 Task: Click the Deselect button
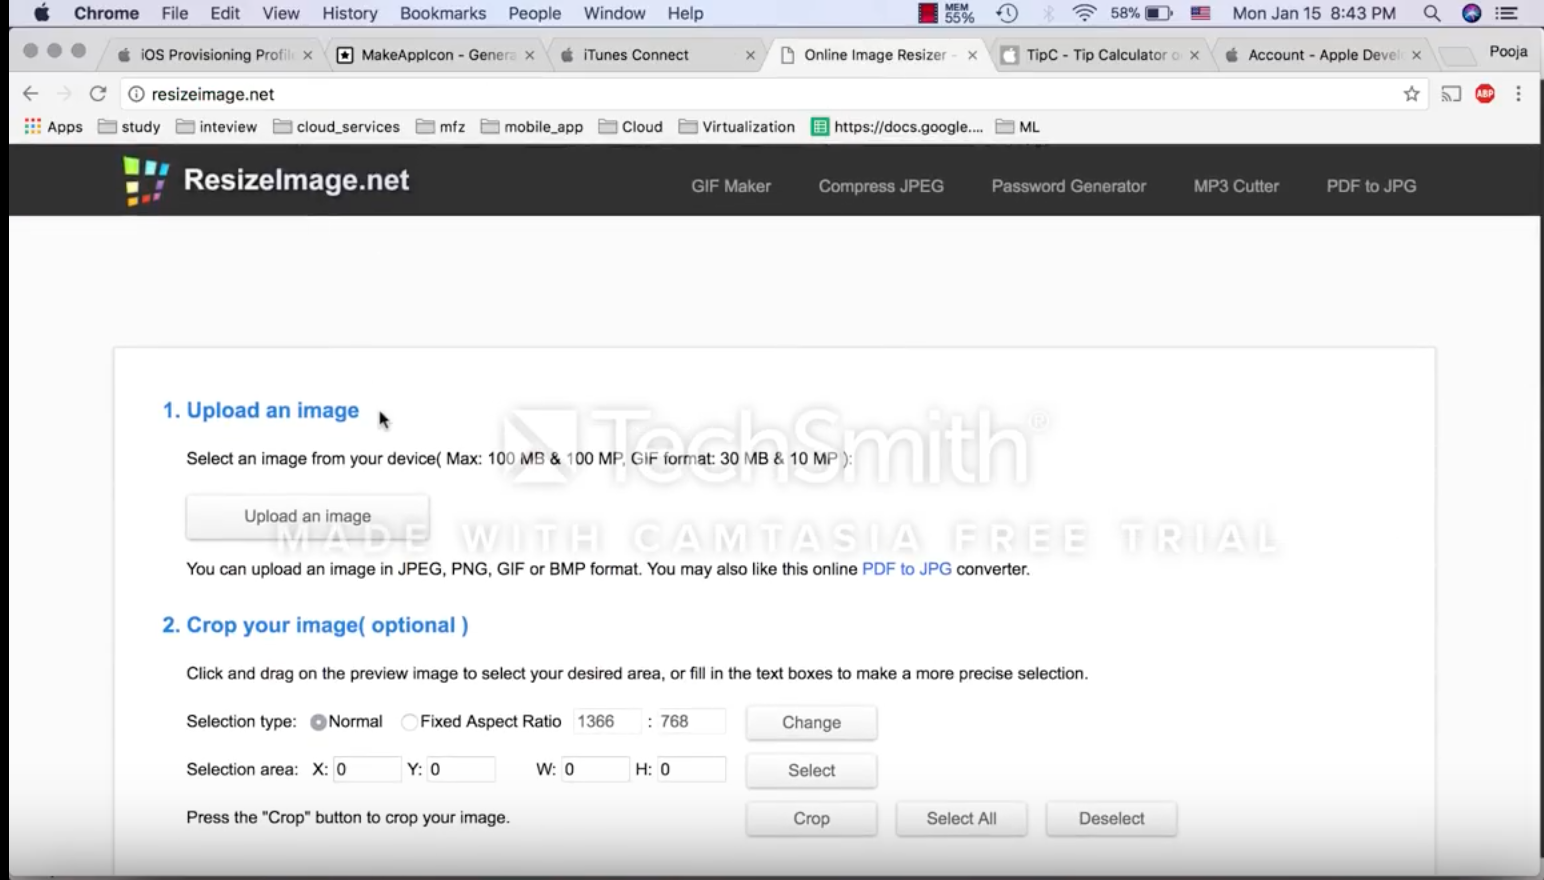[x=1111, y=819]
